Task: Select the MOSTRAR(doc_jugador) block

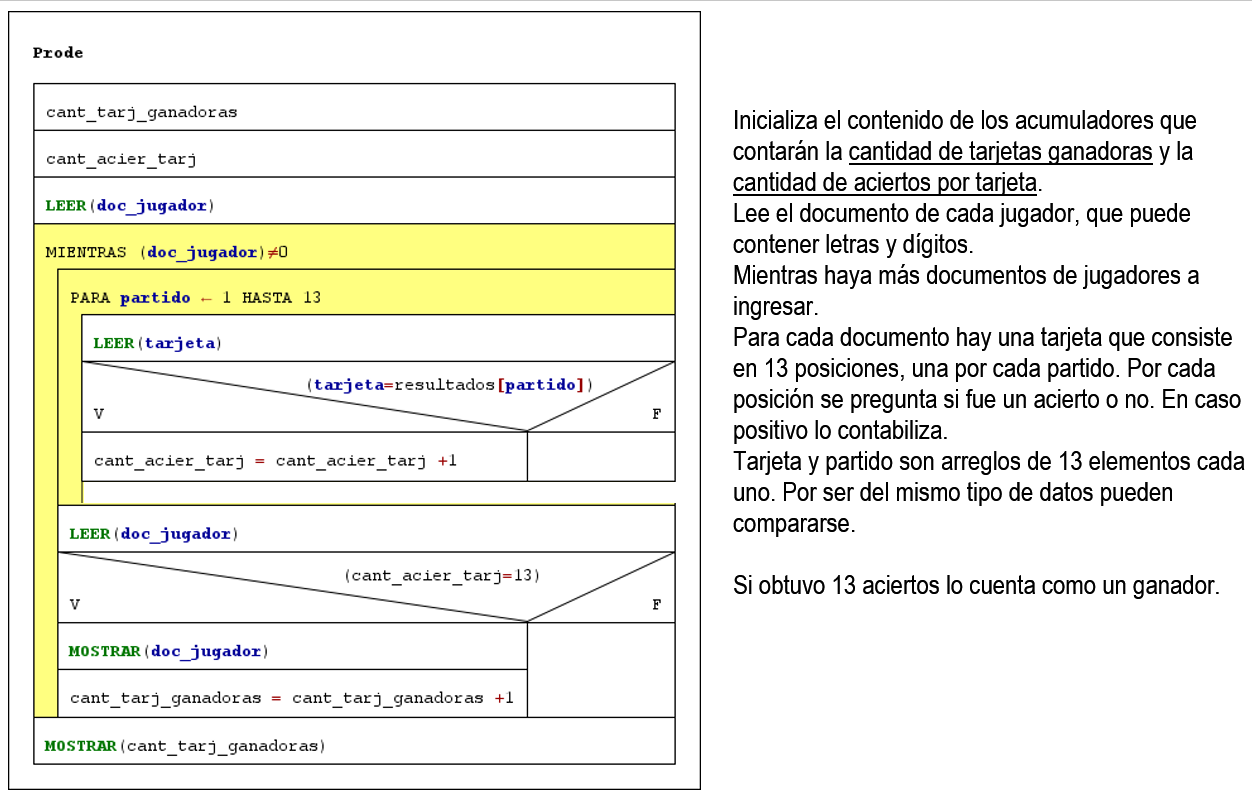Action: click(x=168, y=651)
